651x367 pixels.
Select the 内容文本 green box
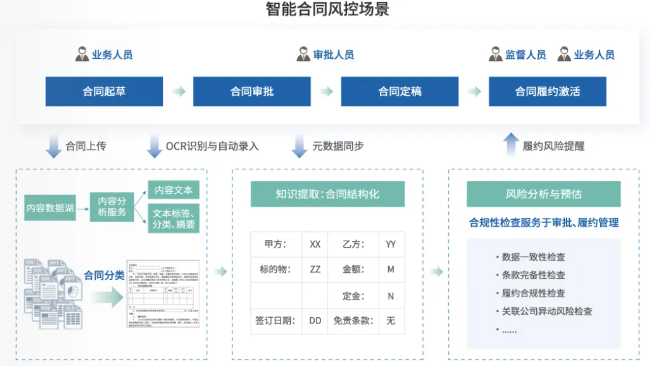point(174,190)
